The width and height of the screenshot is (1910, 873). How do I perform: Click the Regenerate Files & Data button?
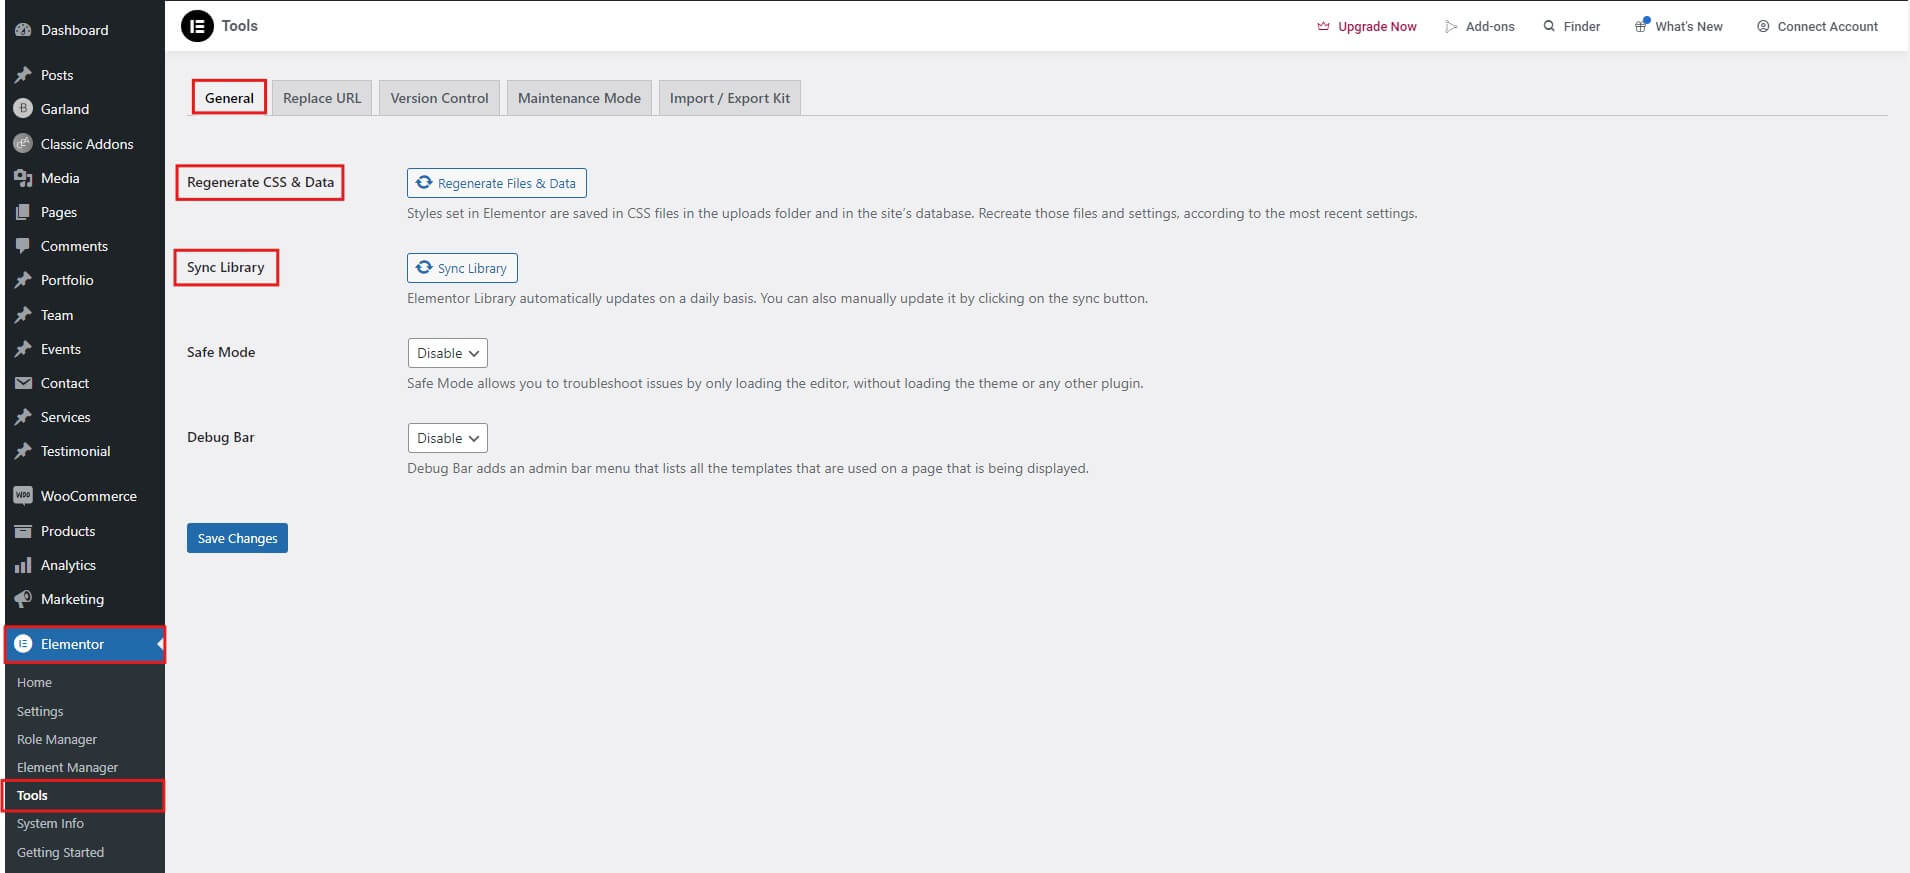(496, 183)
